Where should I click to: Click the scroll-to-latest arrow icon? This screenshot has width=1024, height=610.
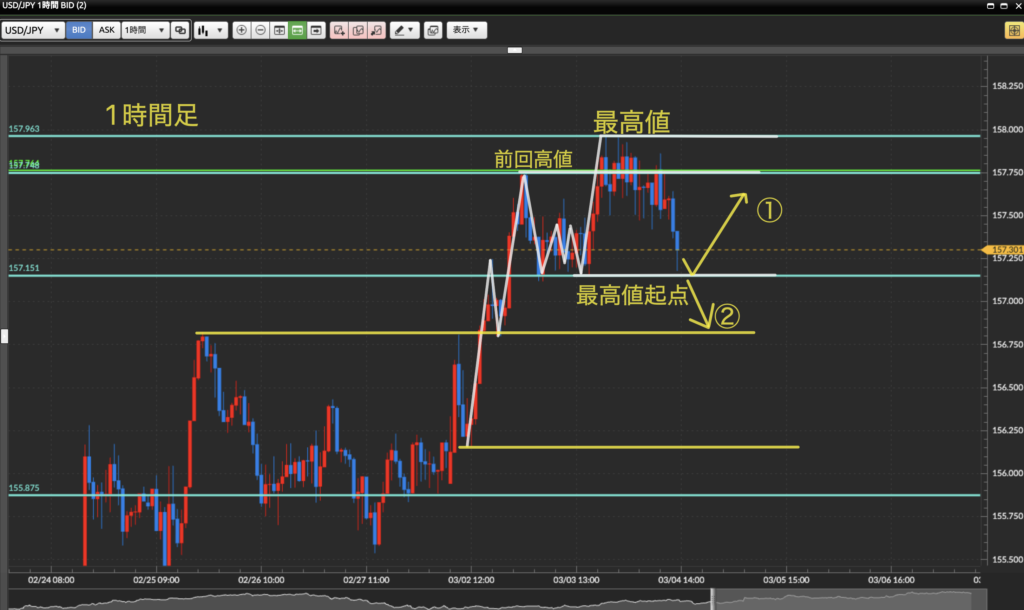[x=316, y=31]
